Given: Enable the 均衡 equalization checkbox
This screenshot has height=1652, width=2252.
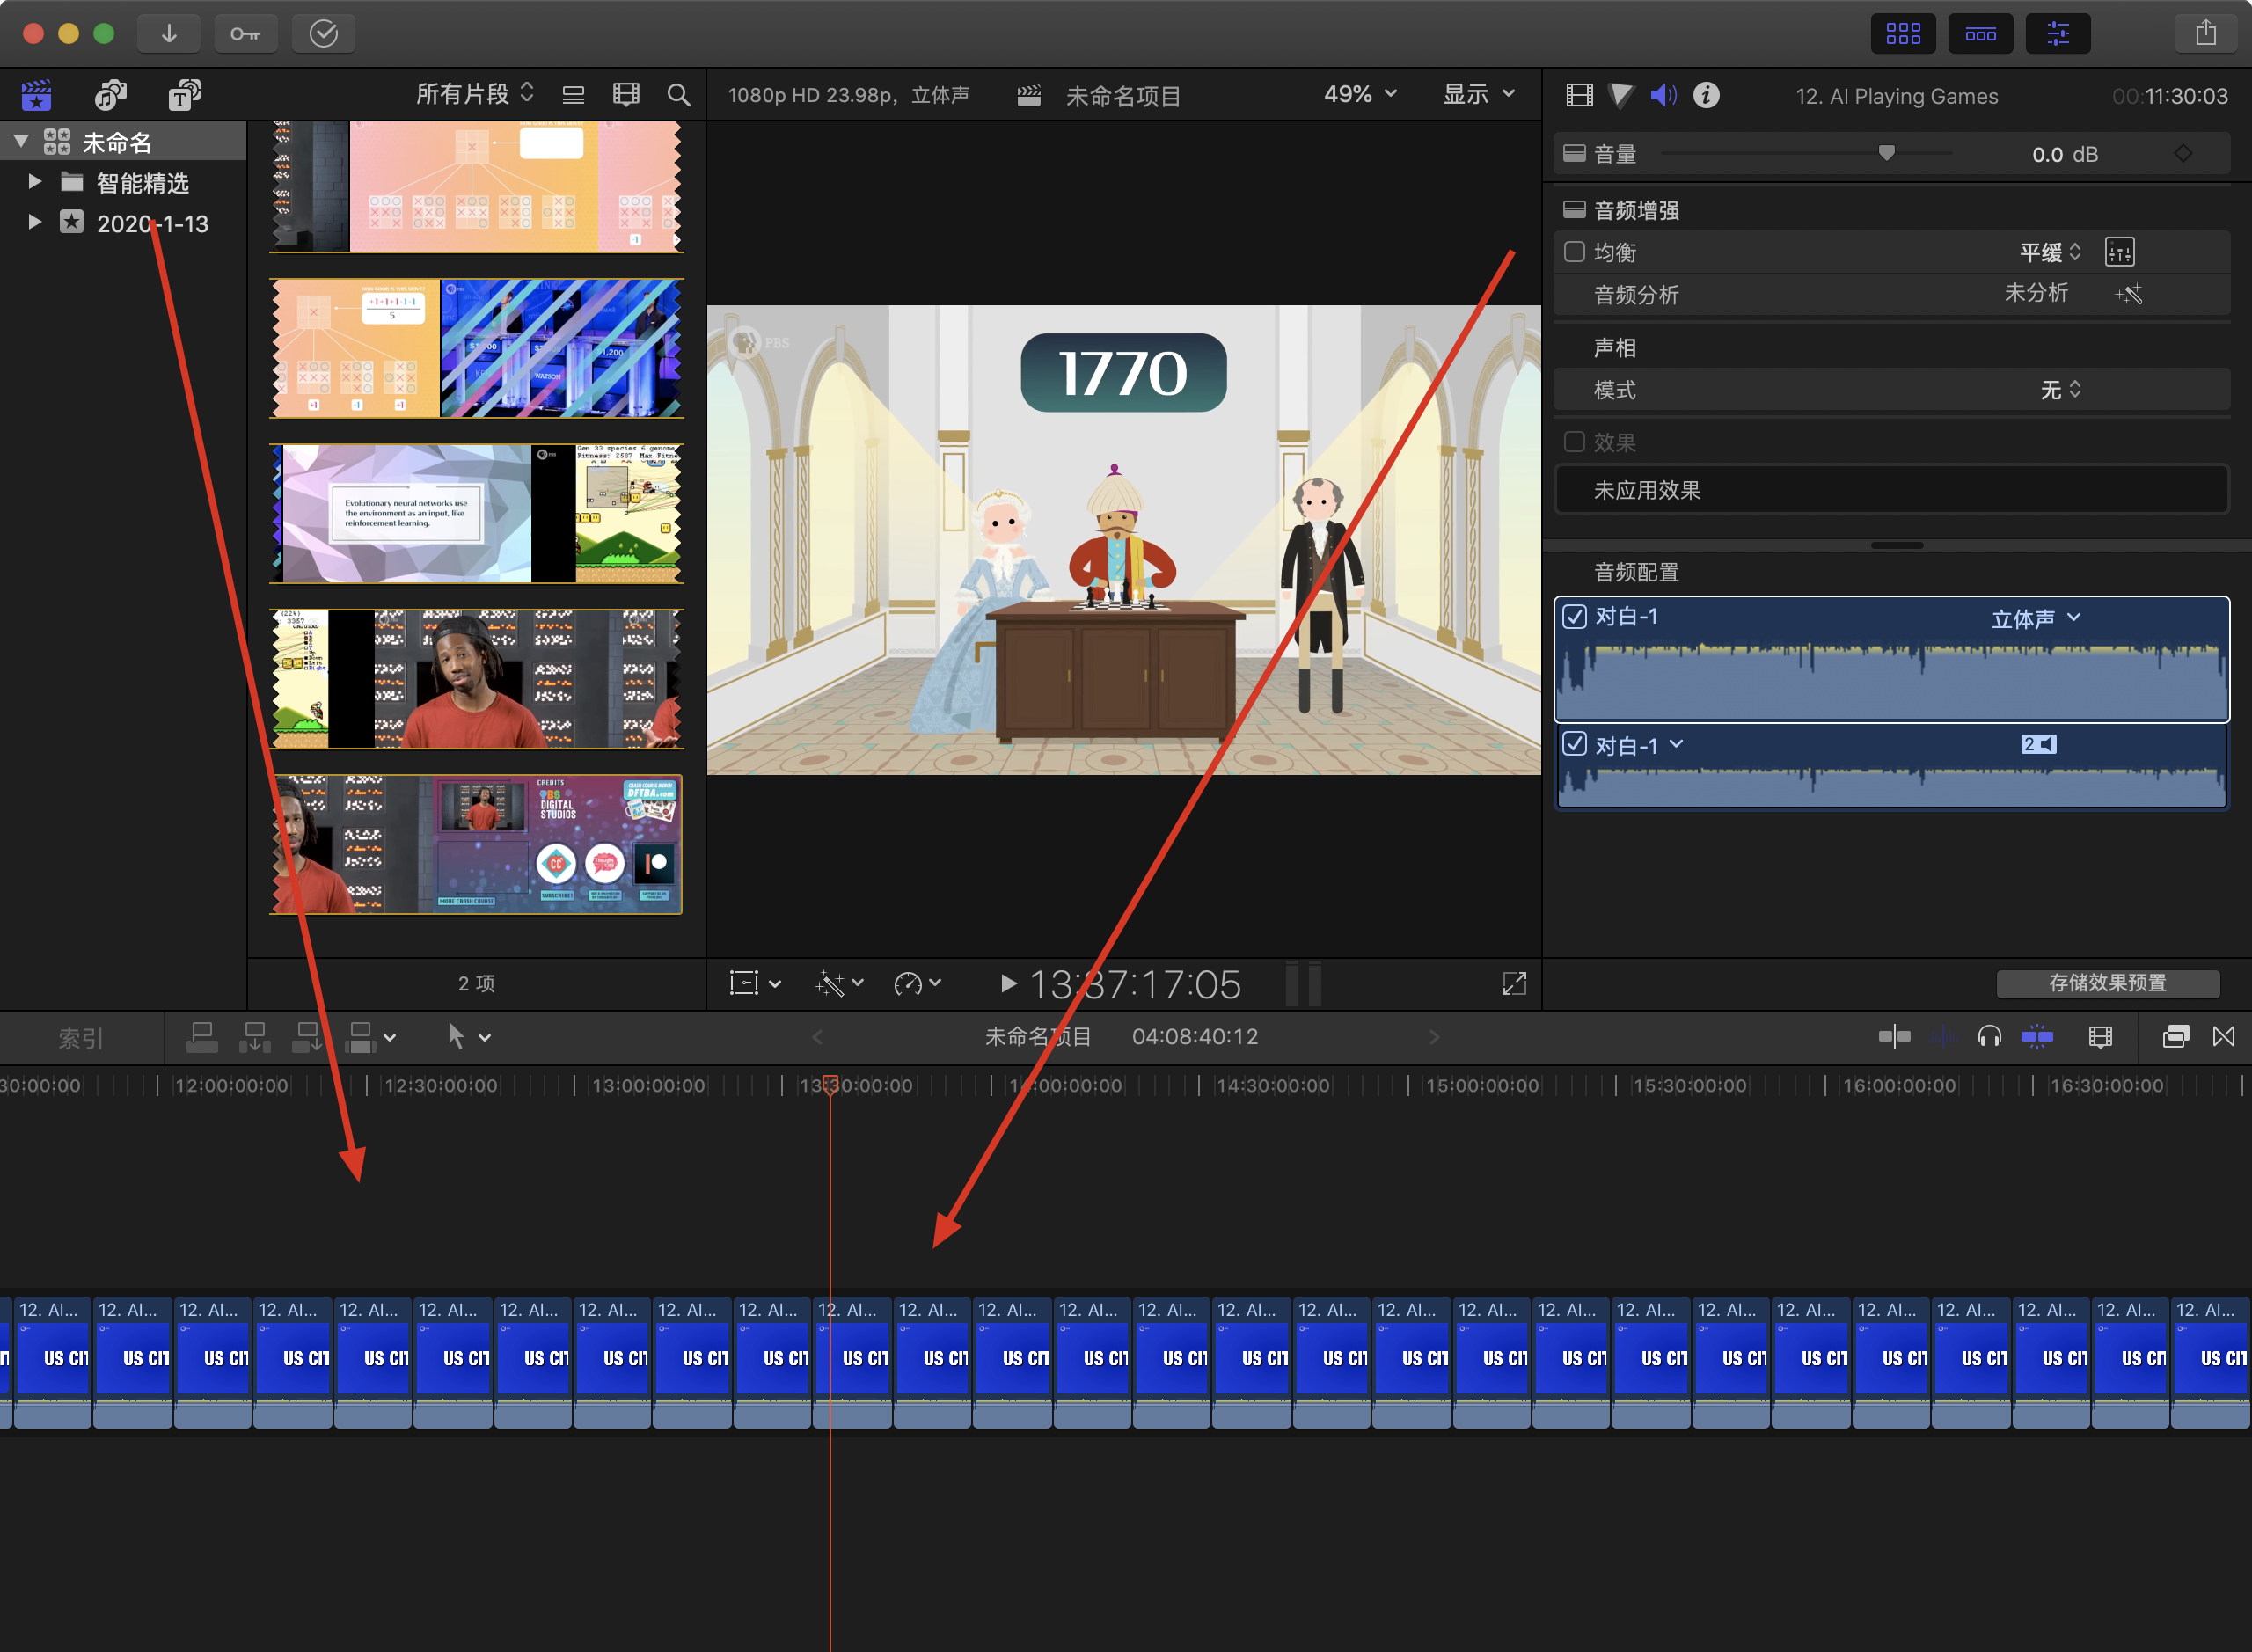Looking at the screenshot, I should [1574, 252].
